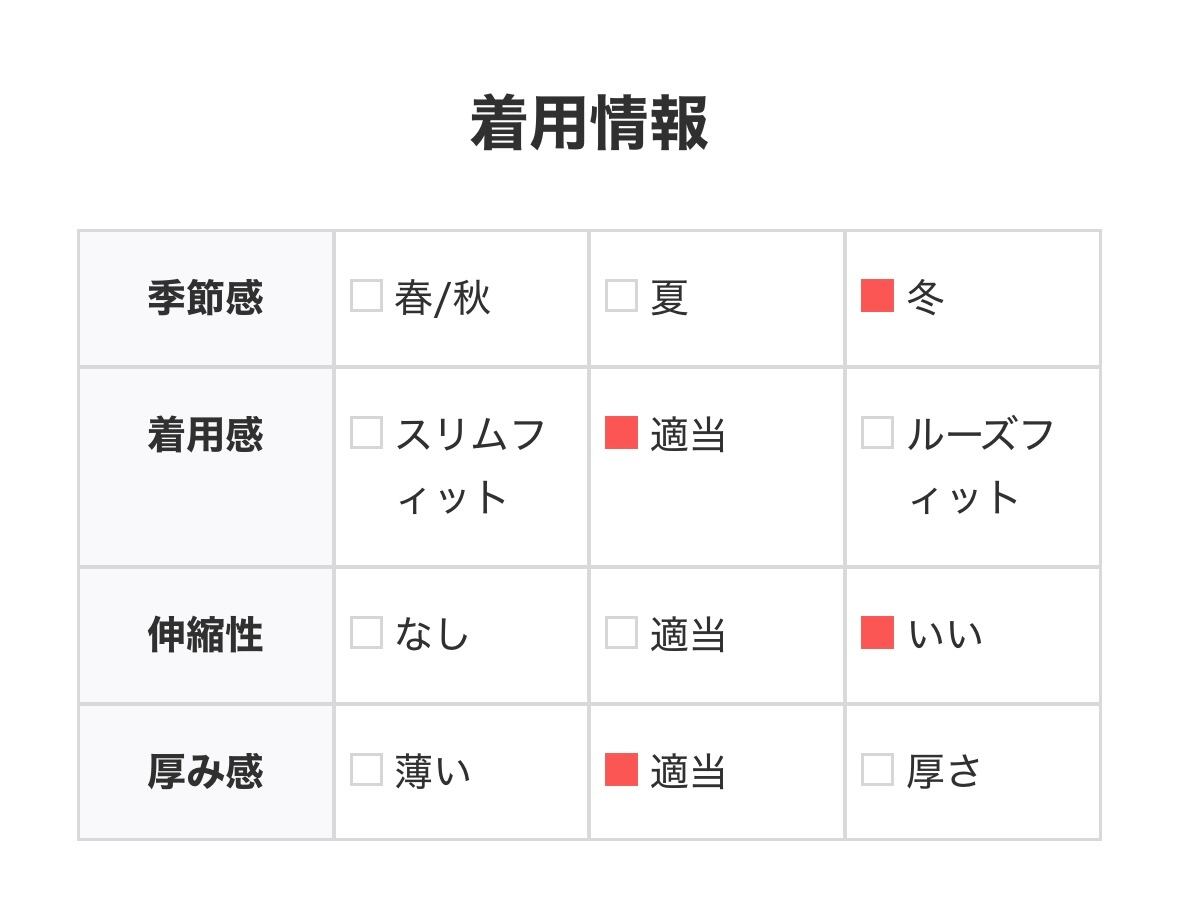This screenshot has width=1179, height=906.
Task: Check the なし stretch checkbox
Action: (x=366, y=633)
